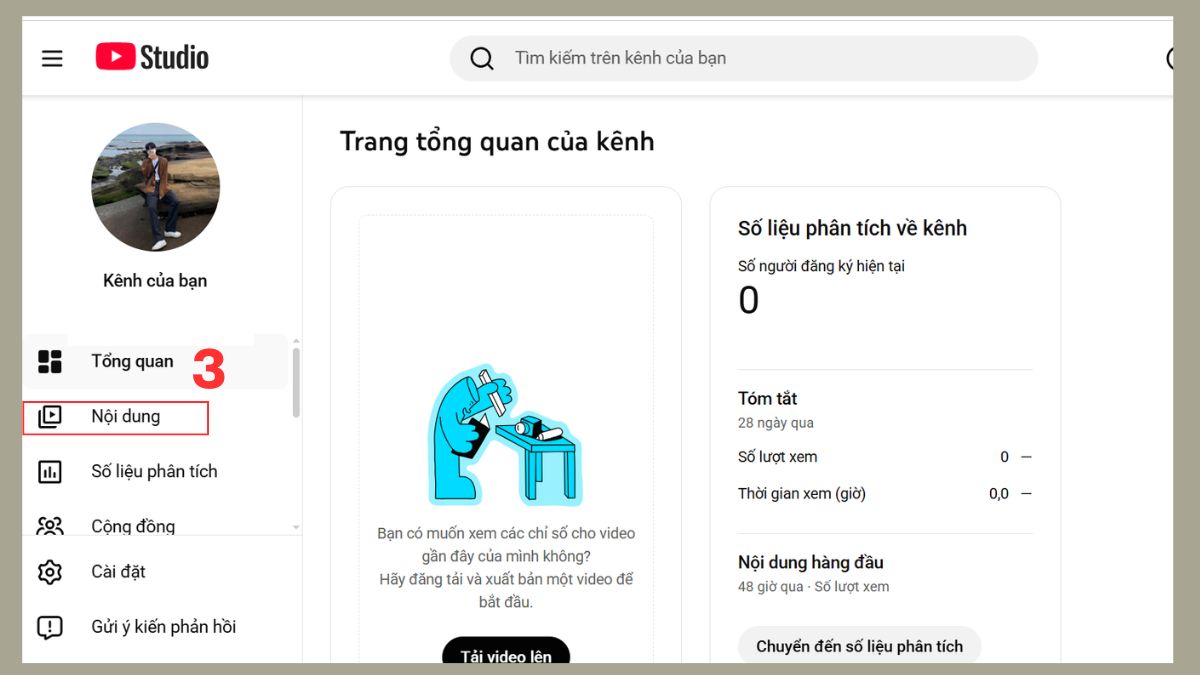Image resolution: width=1200 pixels, height=675 pixels.
Task: Click the Số lượt xem row label
Action: coord(777,457)
